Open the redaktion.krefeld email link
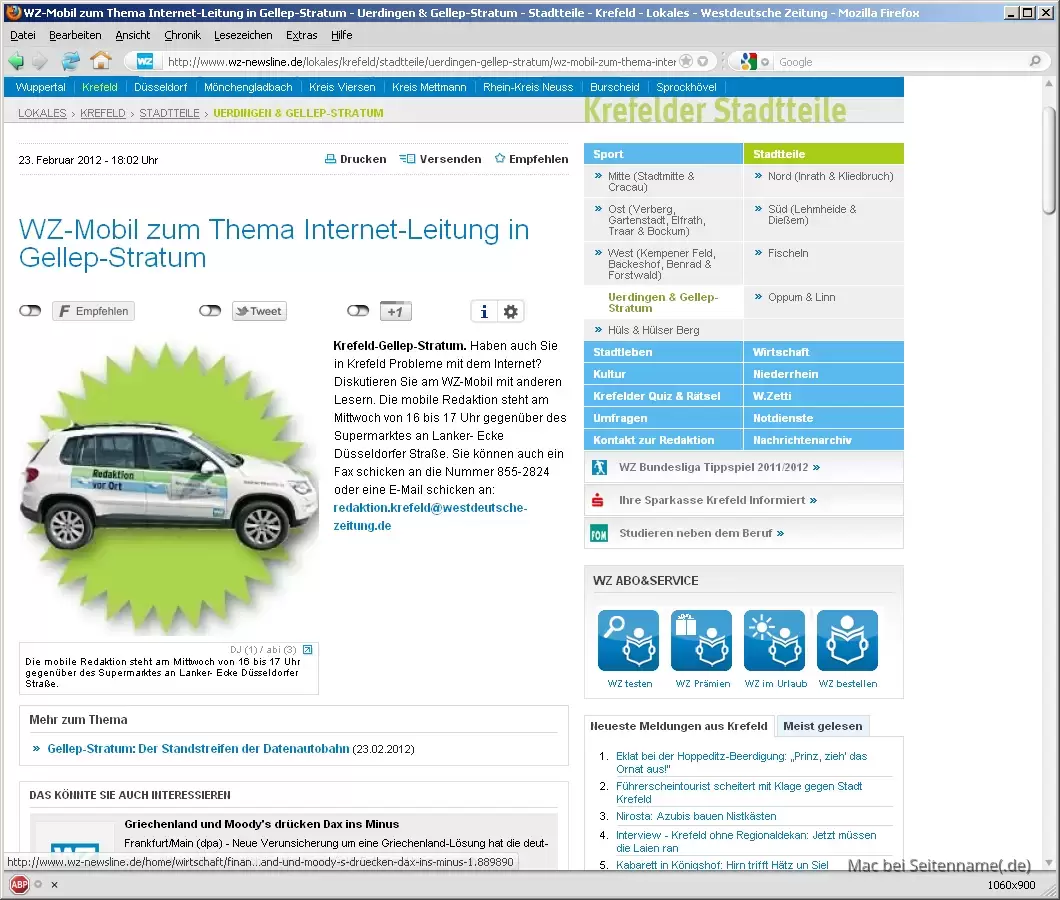Screen dimensions: 1060x900 click(x=429, y=516)
